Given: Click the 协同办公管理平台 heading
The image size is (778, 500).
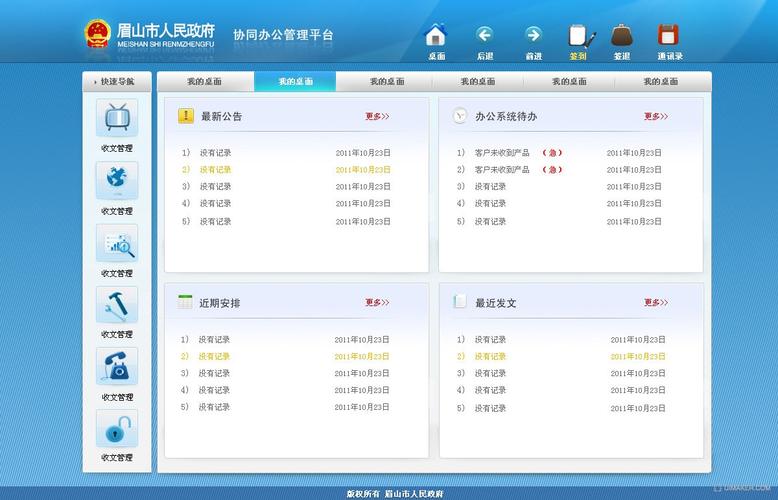Looking at the screenshot, I should tap(283, 35).
